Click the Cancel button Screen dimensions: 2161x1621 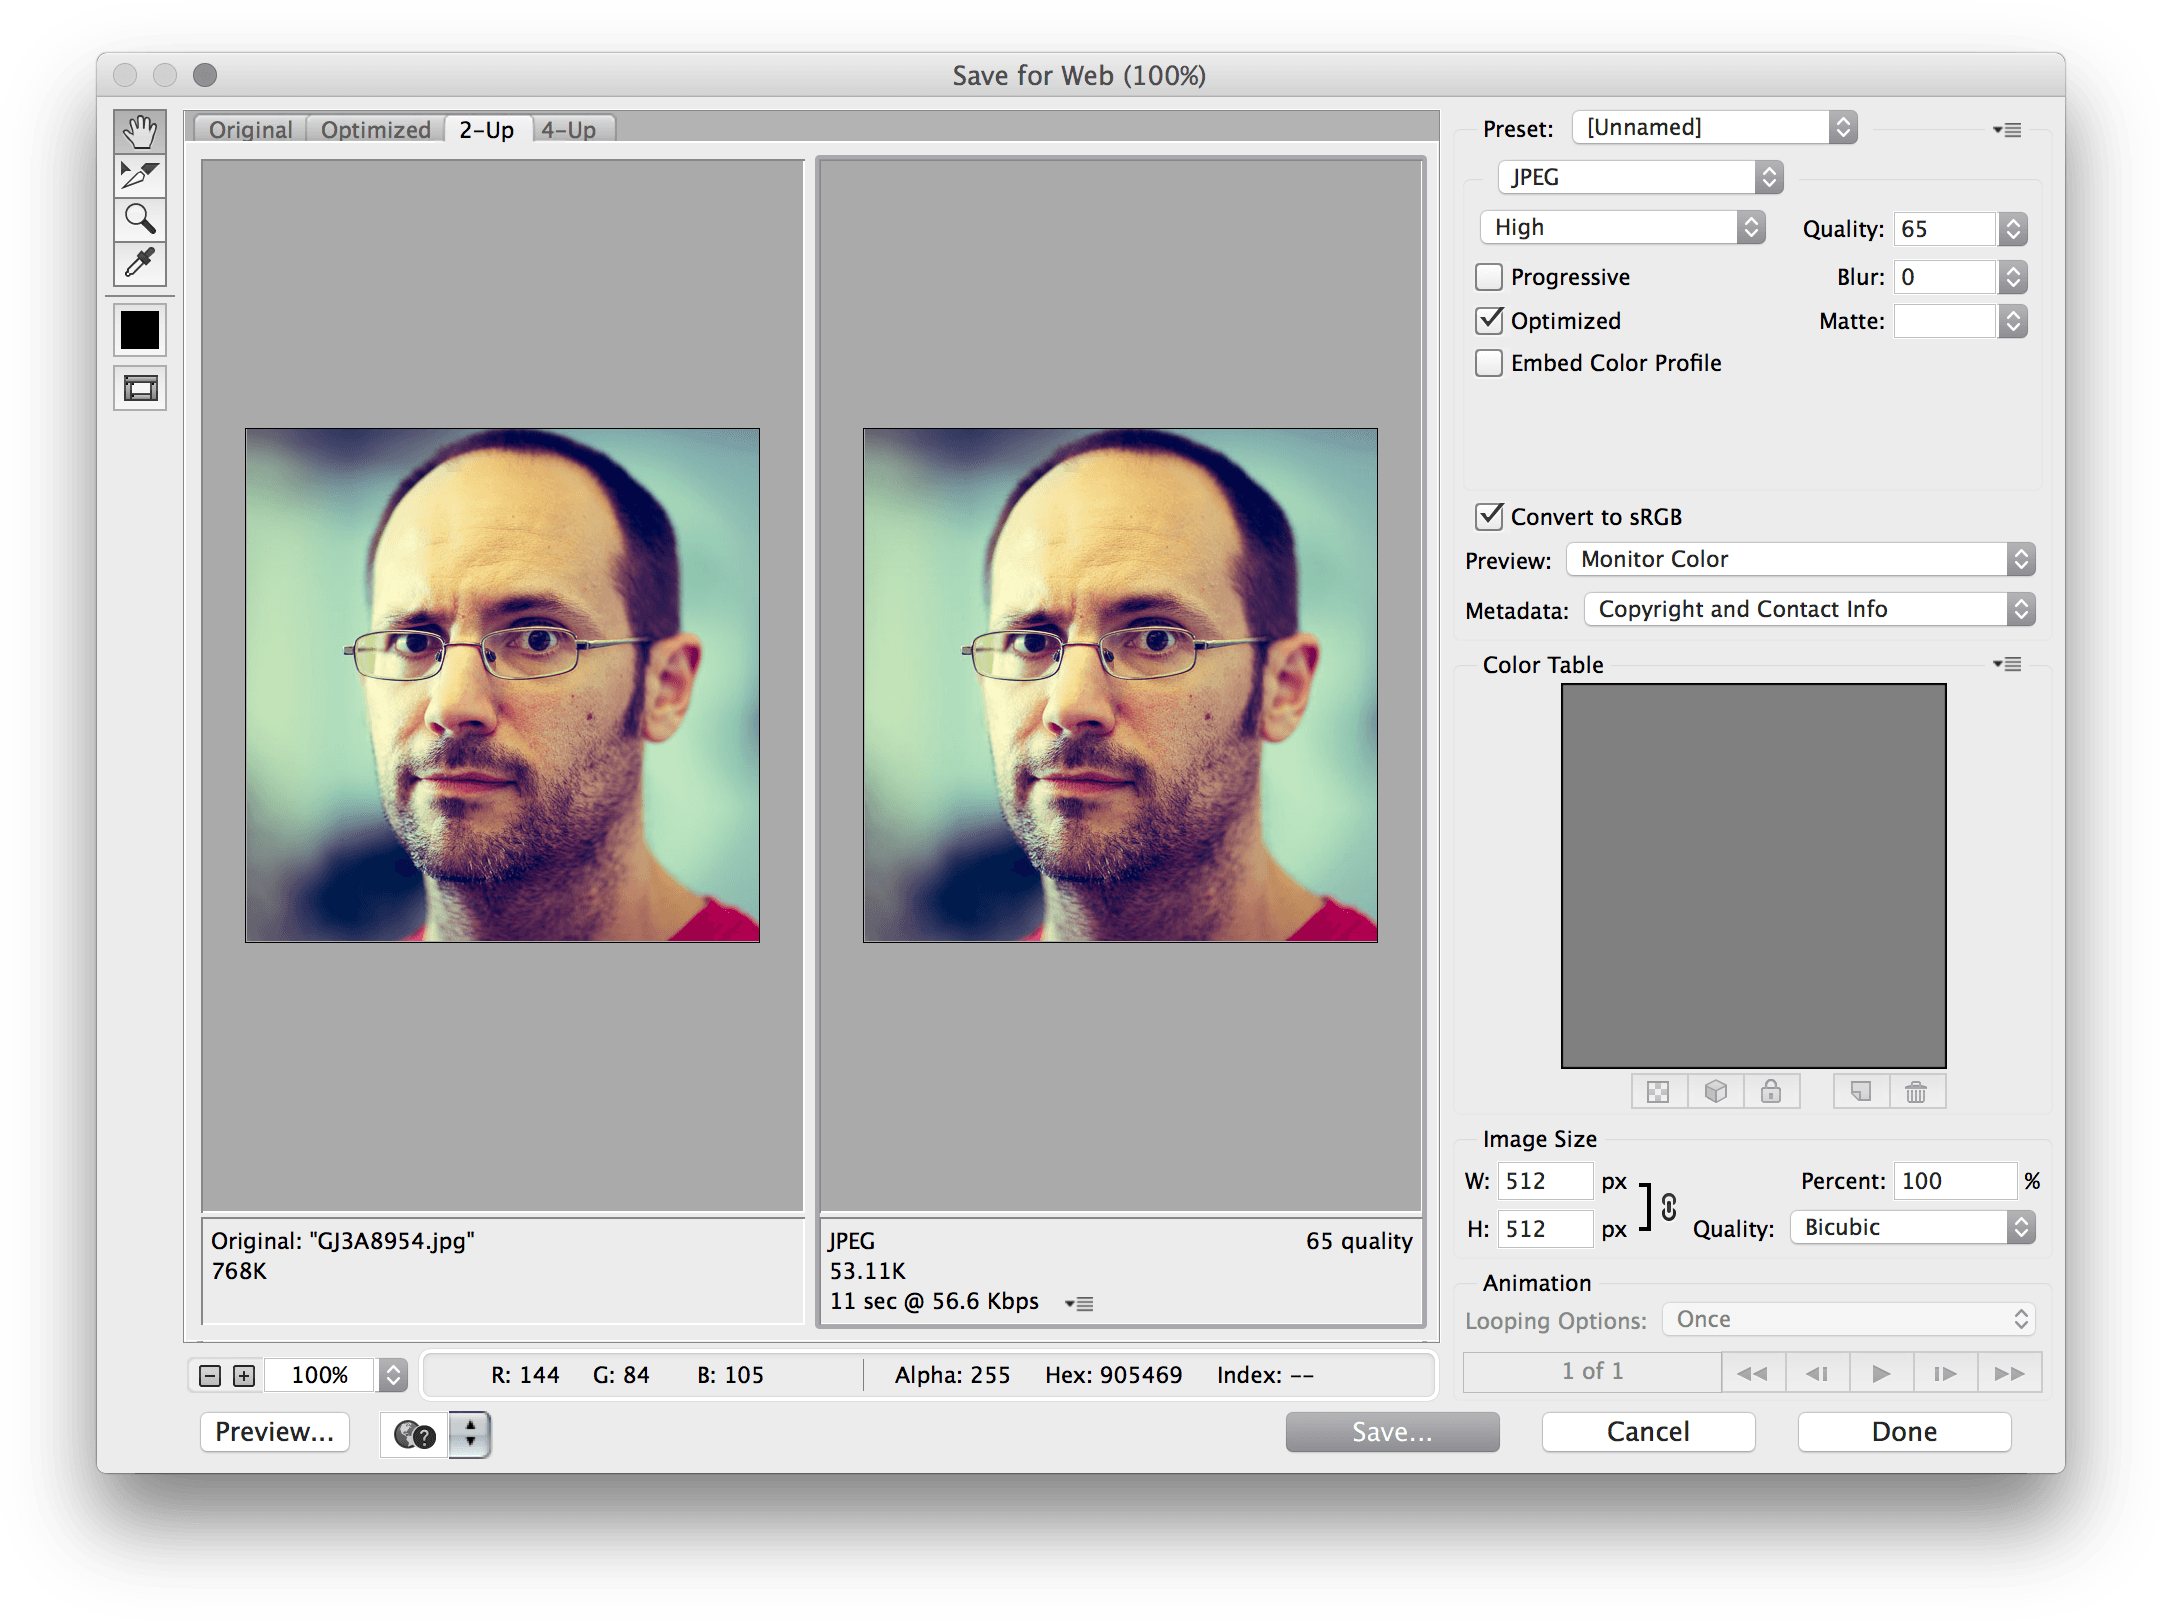(1648, 1432)
